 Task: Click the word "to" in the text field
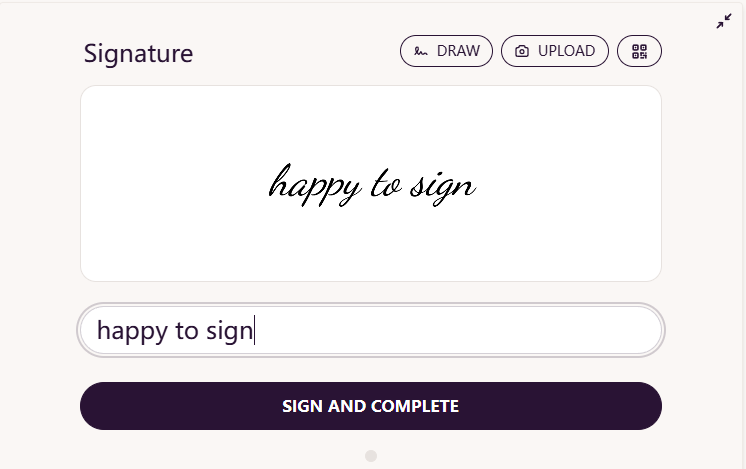186,330
